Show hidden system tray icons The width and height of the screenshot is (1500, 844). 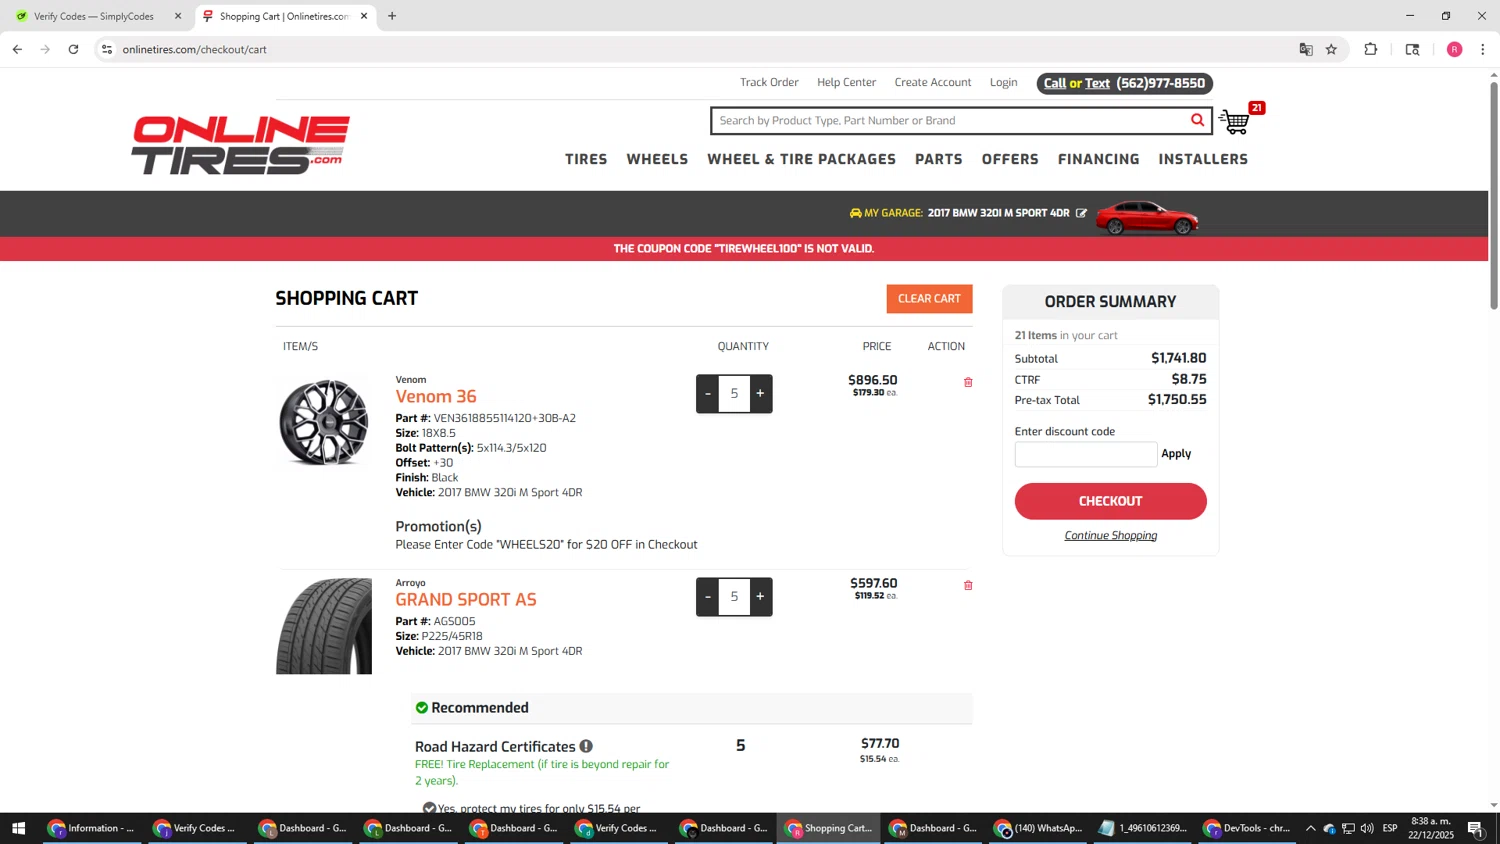1310,828
